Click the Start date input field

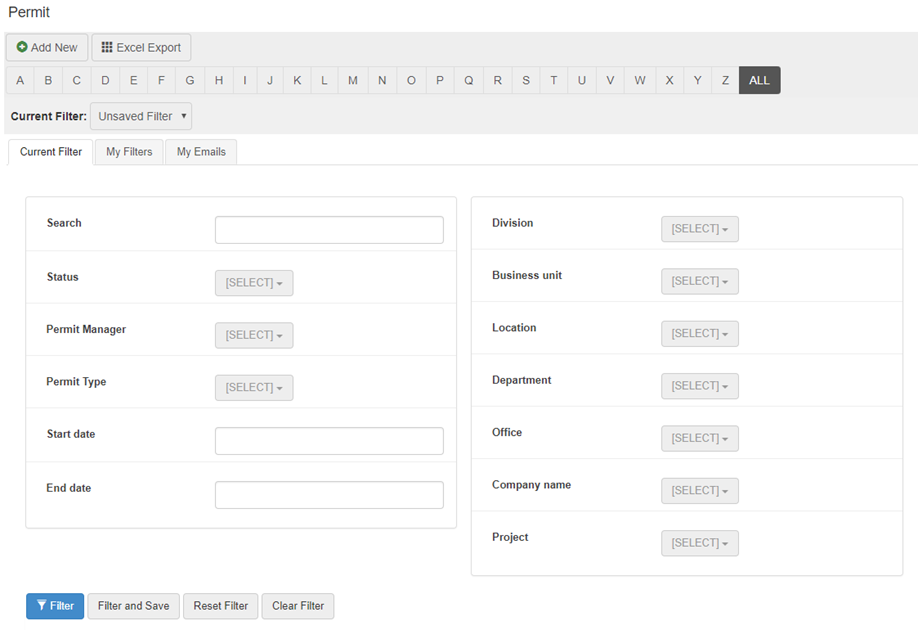[329, 441]
